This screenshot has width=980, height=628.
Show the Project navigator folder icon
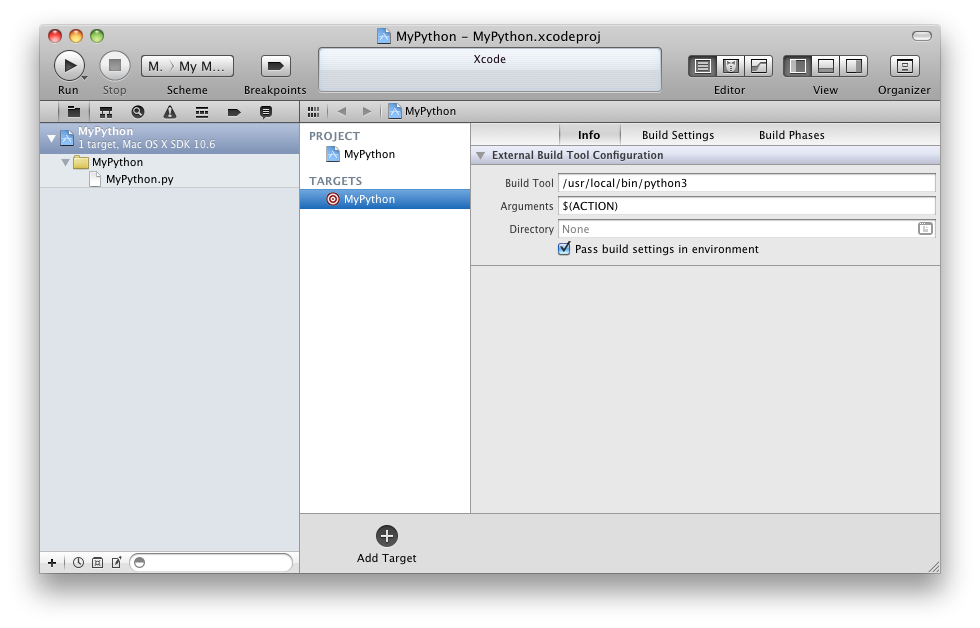74,112
